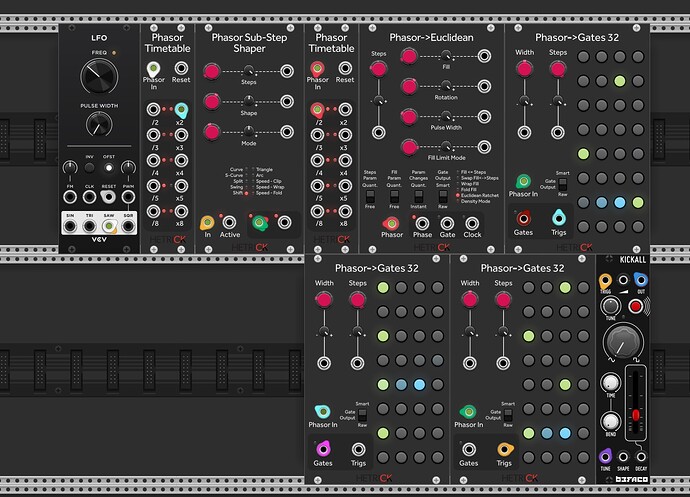Click the LFO PULSE WIDTH knob
This screenshot has height=497, width=690.
tap(99, 124)
